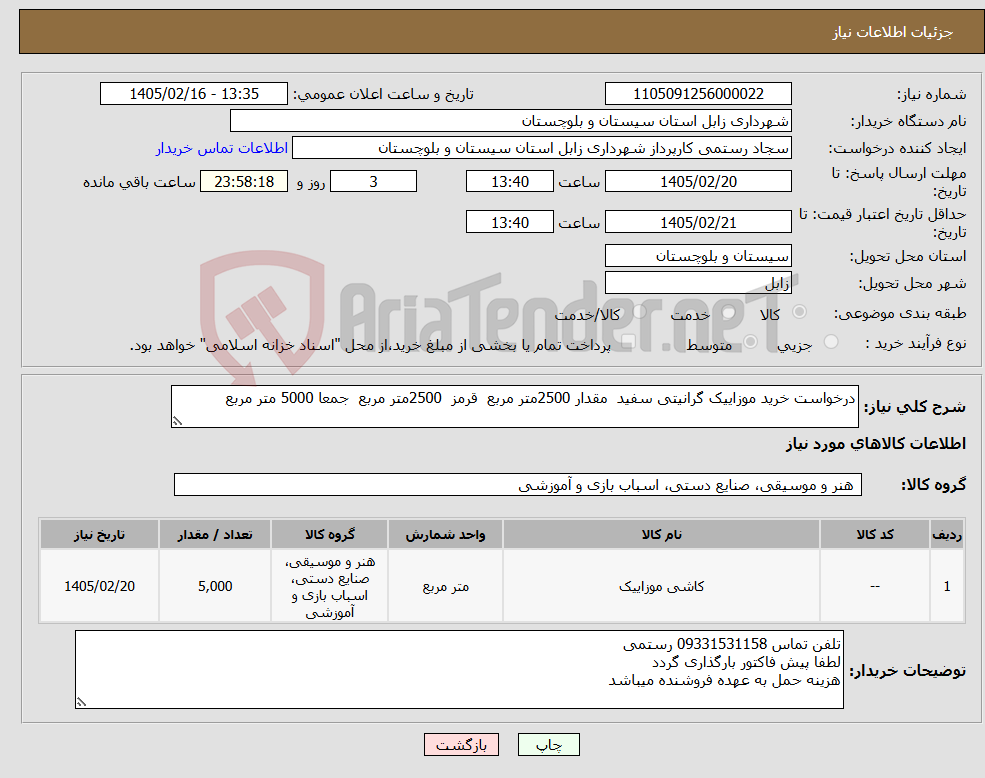Click the جزئیات اطلاعات نیاز header title
This screenshot has height=778, width=985.
pyautogui.click(x=893, y=32)
